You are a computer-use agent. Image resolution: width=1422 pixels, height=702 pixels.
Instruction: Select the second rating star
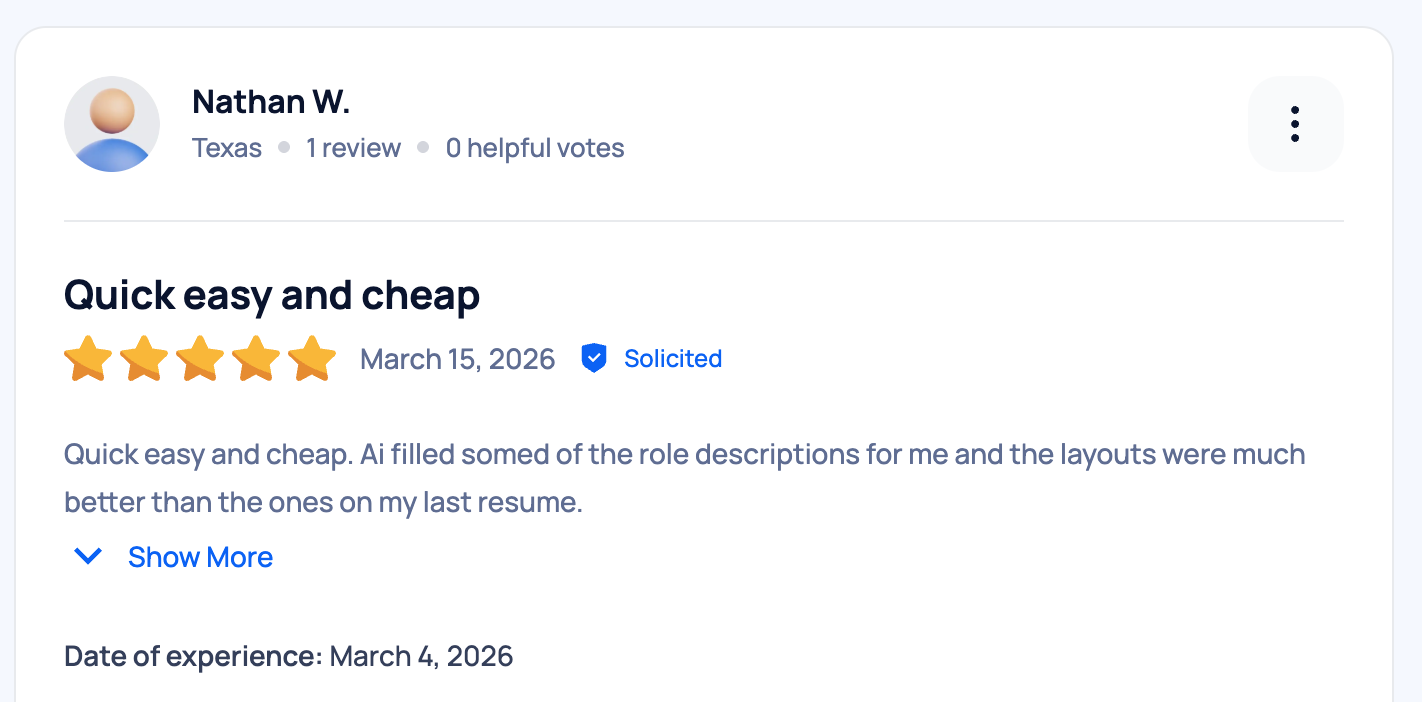click(144, 357)
